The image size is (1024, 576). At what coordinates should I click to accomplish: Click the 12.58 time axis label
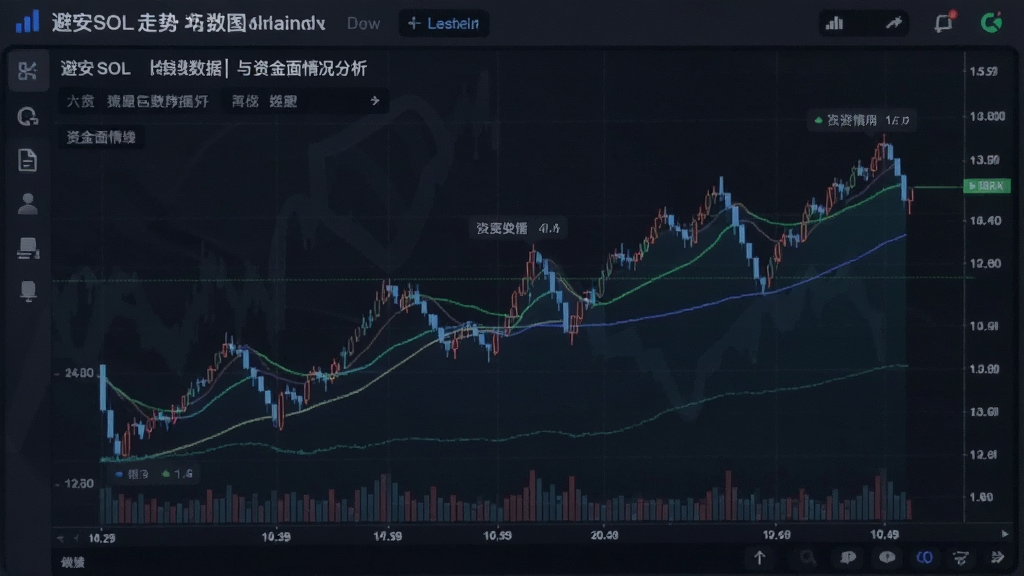click(x=776, y=535)
